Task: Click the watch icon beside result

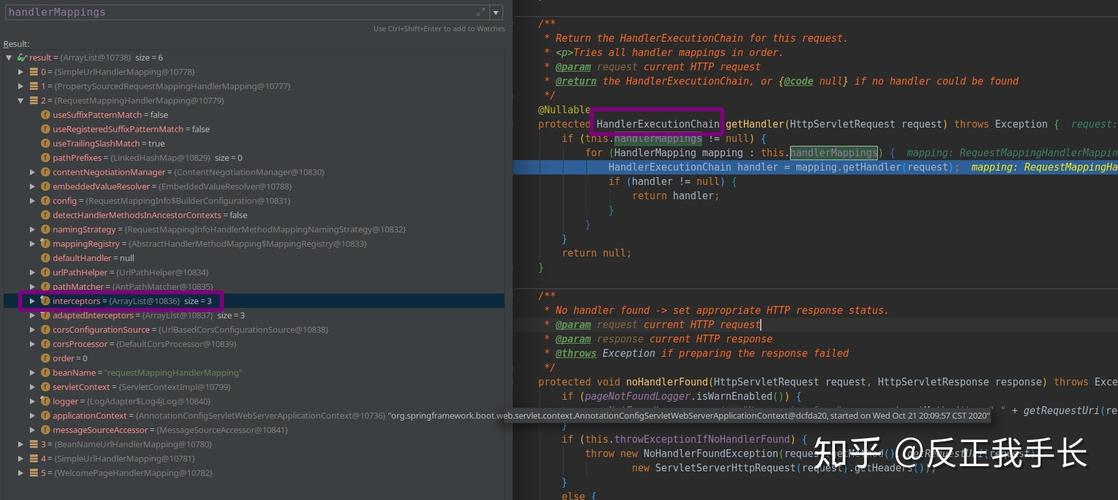Action: click(21, 57)
